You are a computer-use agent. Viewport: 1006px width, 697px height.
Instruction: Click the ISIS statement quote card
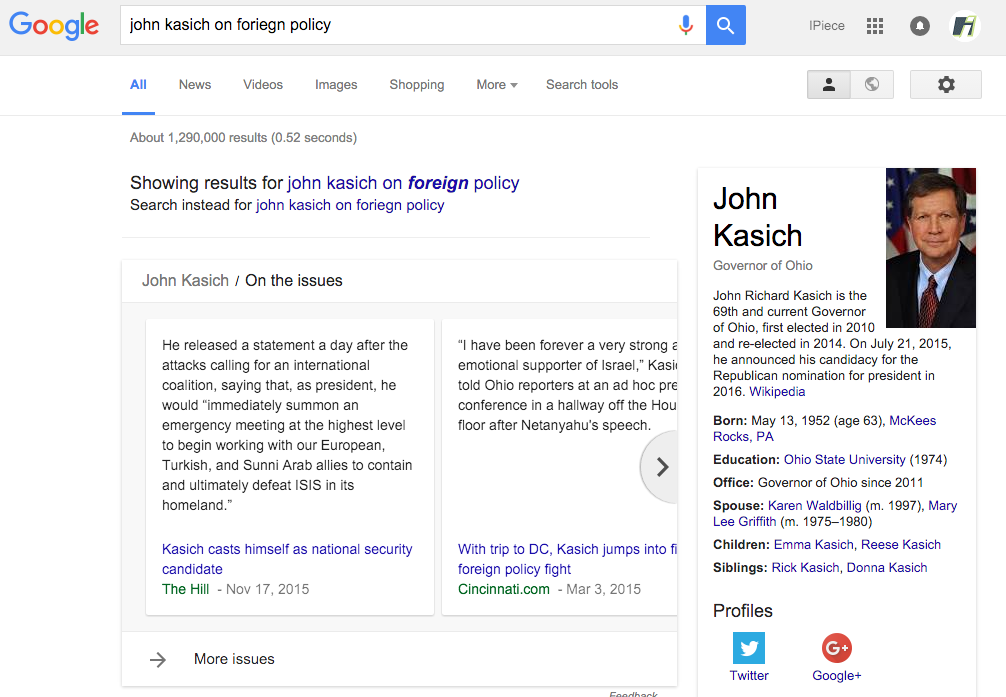pyautogui.click(x=290, y=467)
